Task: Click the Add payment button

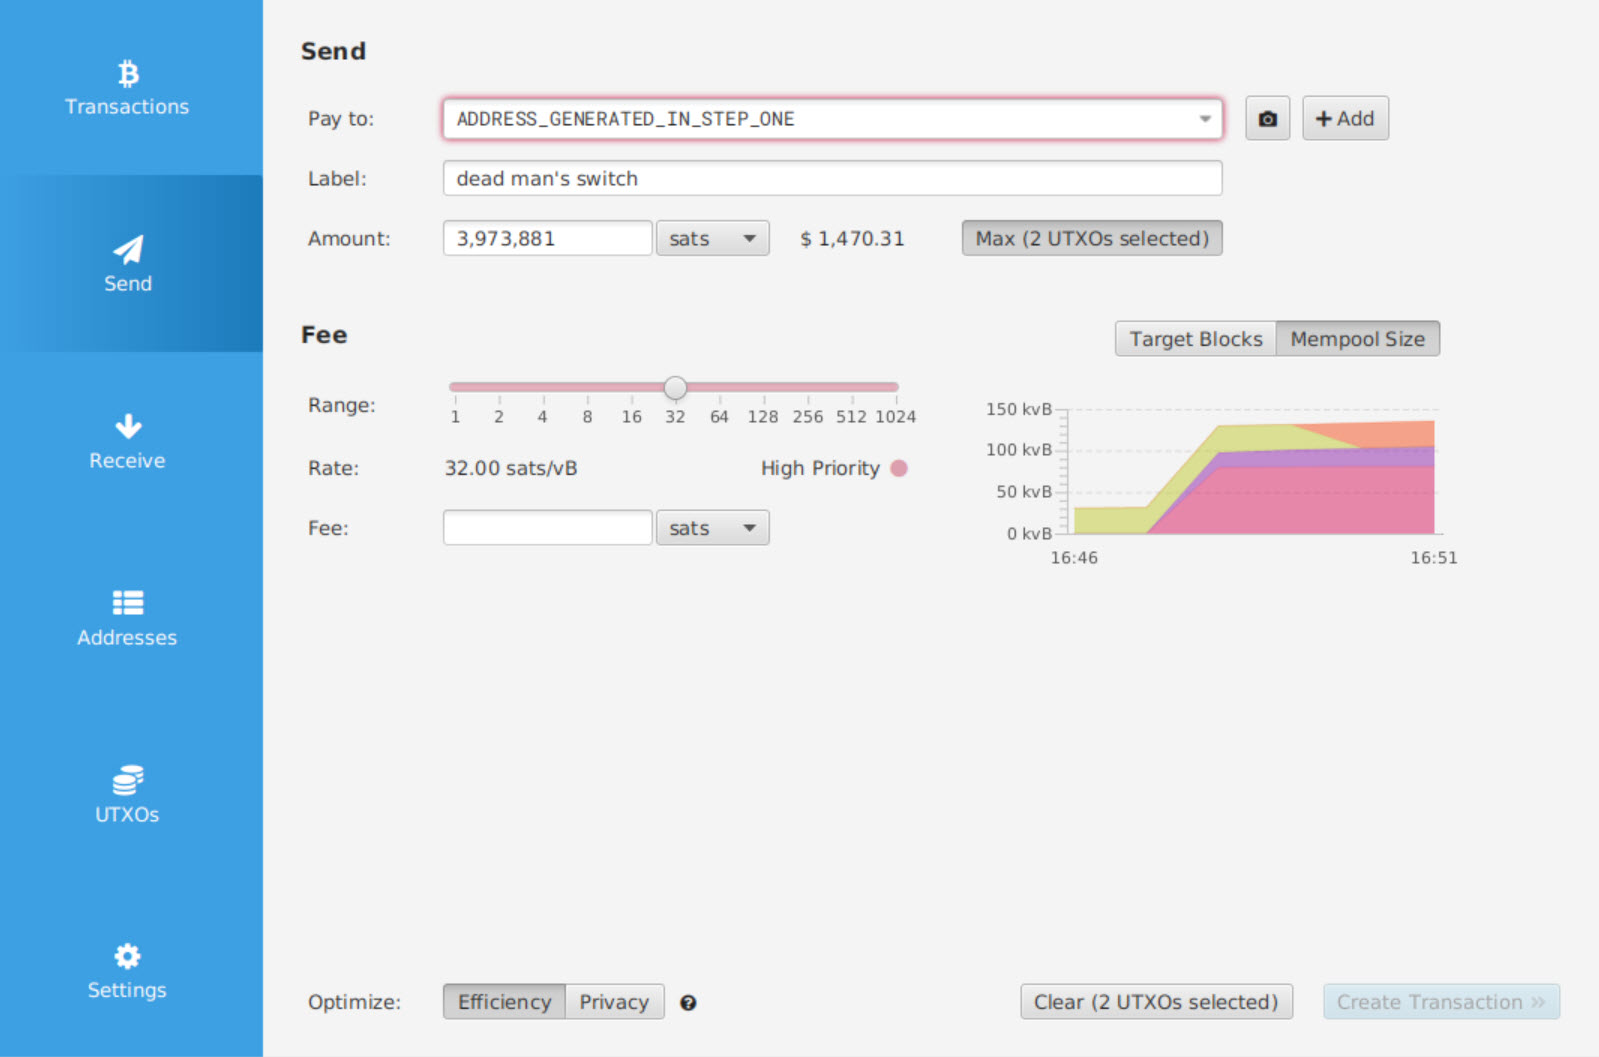Action: point(1345,119)
